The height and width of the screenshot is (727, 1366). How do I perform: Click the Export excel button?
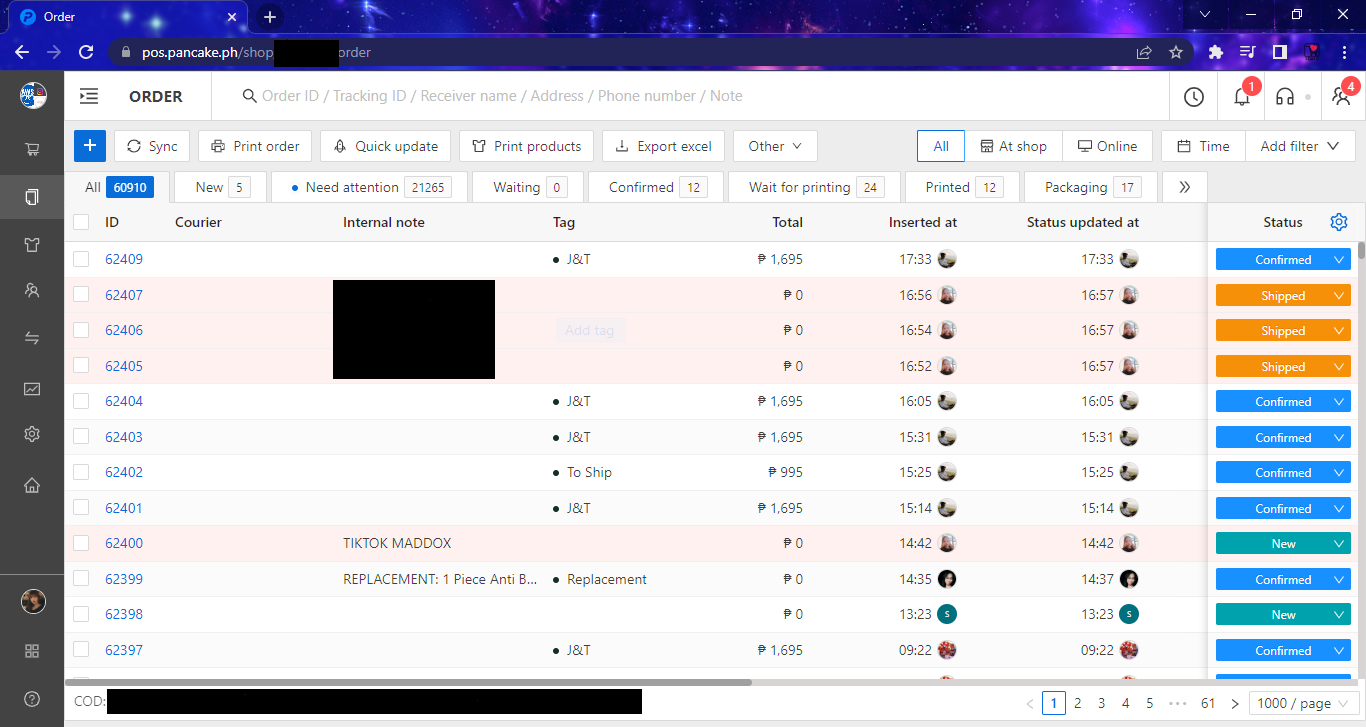(663, 146)
